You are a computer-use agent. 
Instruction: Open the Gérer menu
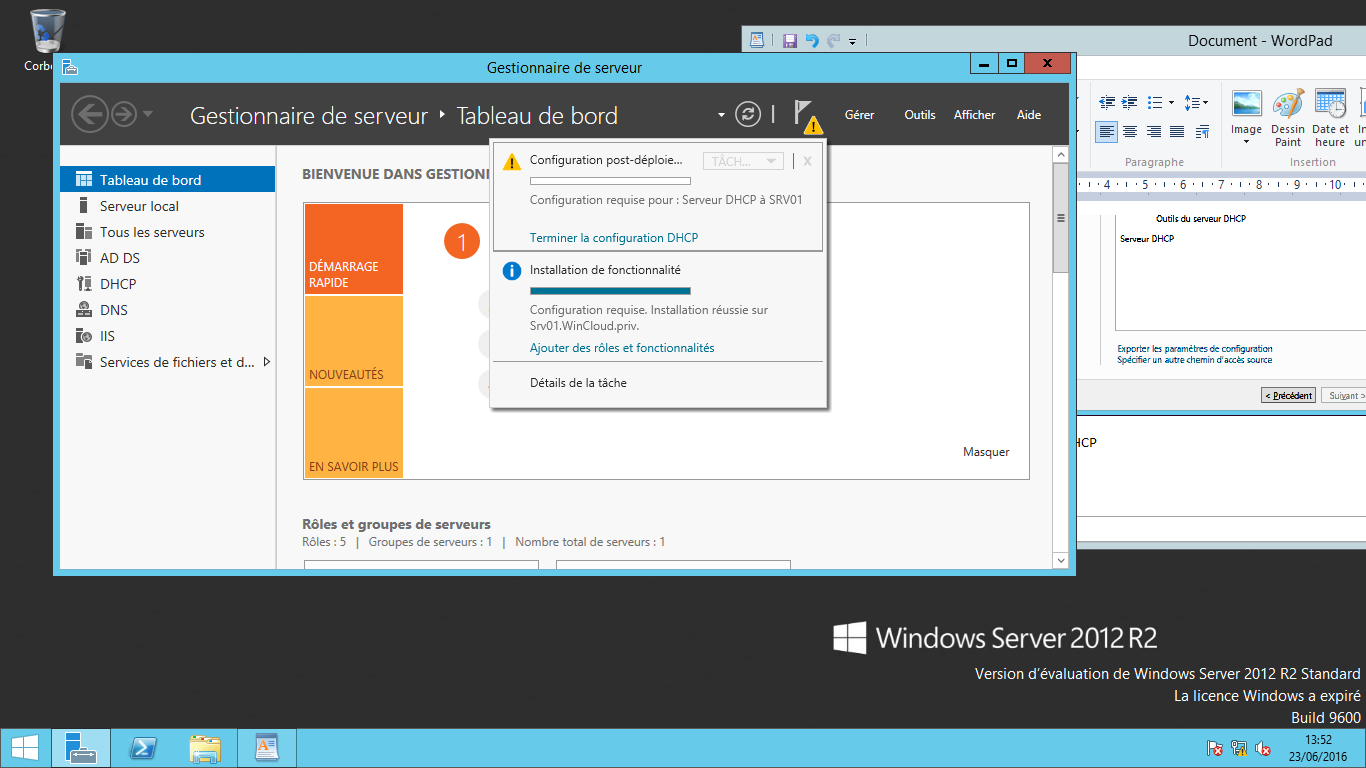(859, 115)
